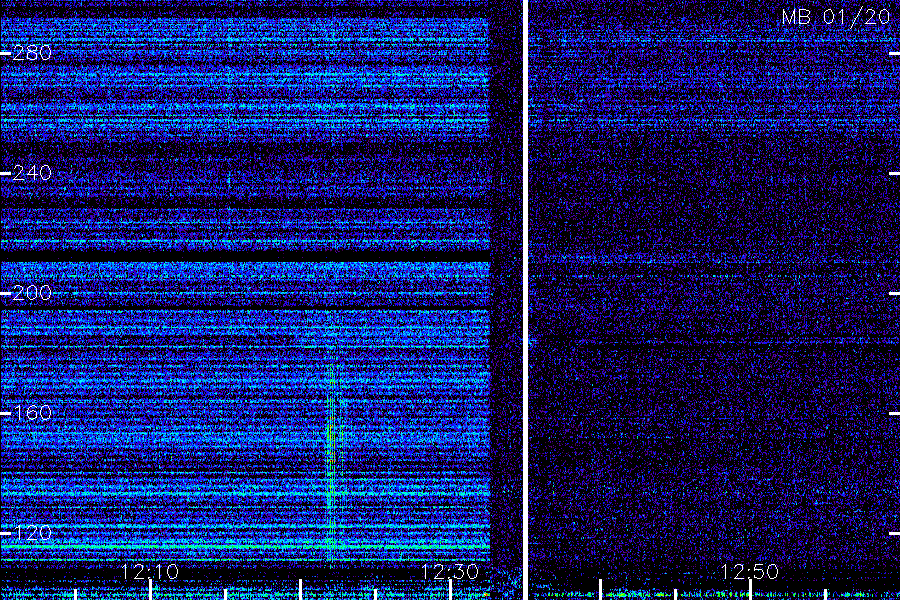Click the 280 frequency axis label

32,53
